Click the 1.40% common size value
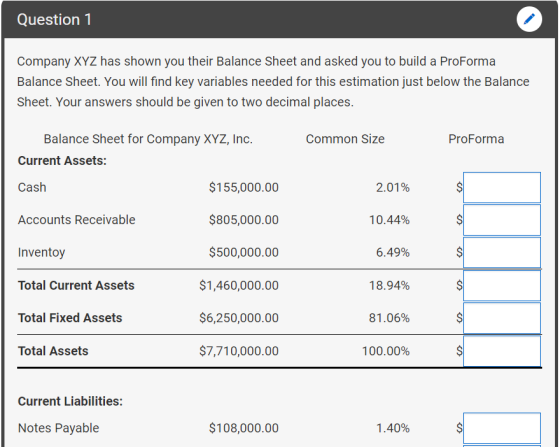Viewport: 560px width, 447px height. click(x=392, y=428)
